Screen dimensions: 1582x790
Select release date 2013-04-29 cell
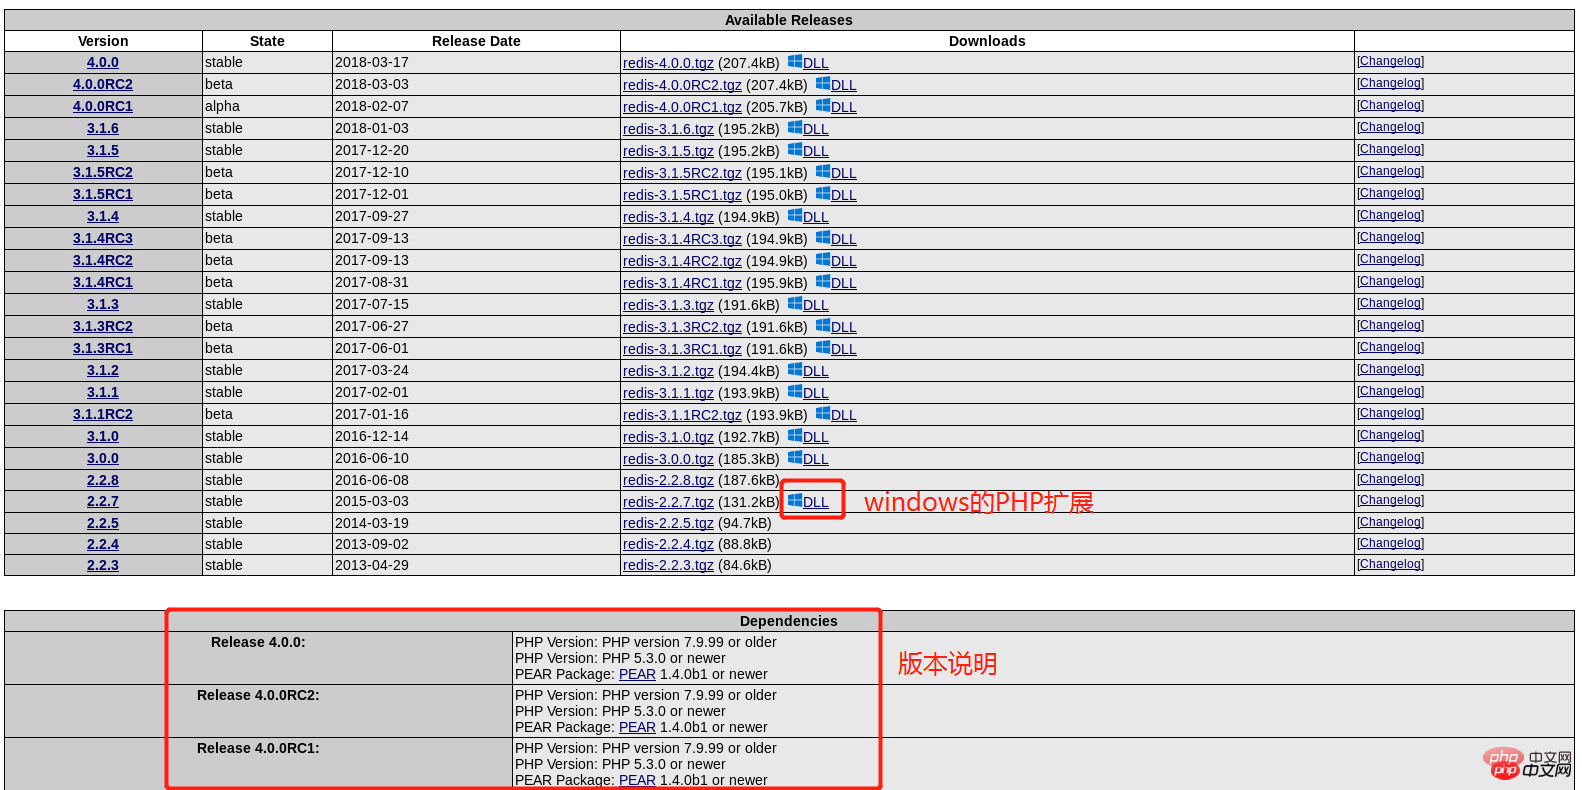pyautogui.click(x=476, y=565)
